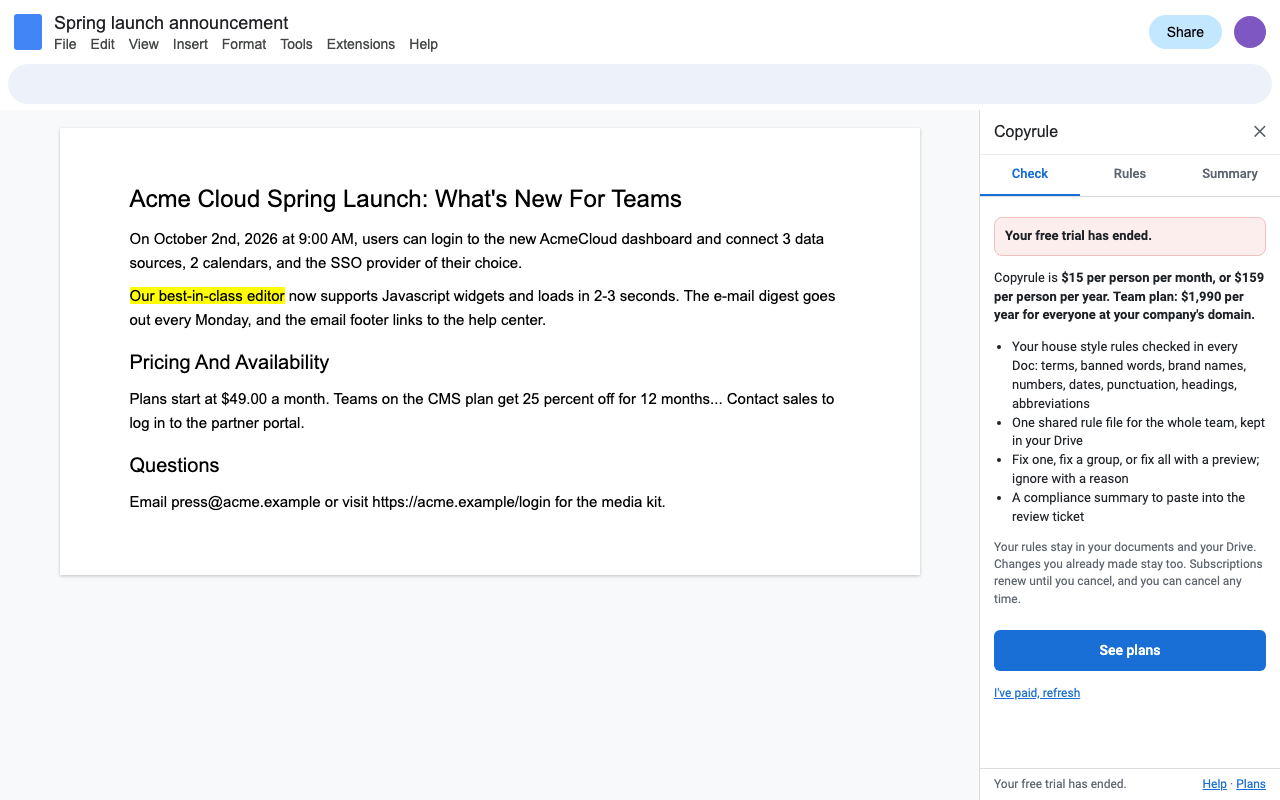
Task: Click the blue Docs document icon
Action: click(x=28, y=32)
